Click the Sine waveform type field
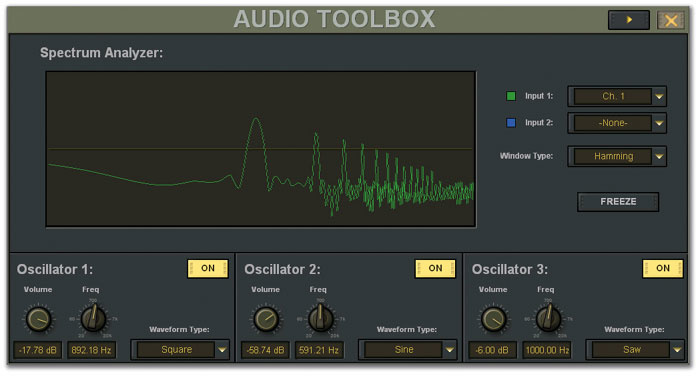700x376 pixels. (x=404, y=350)
